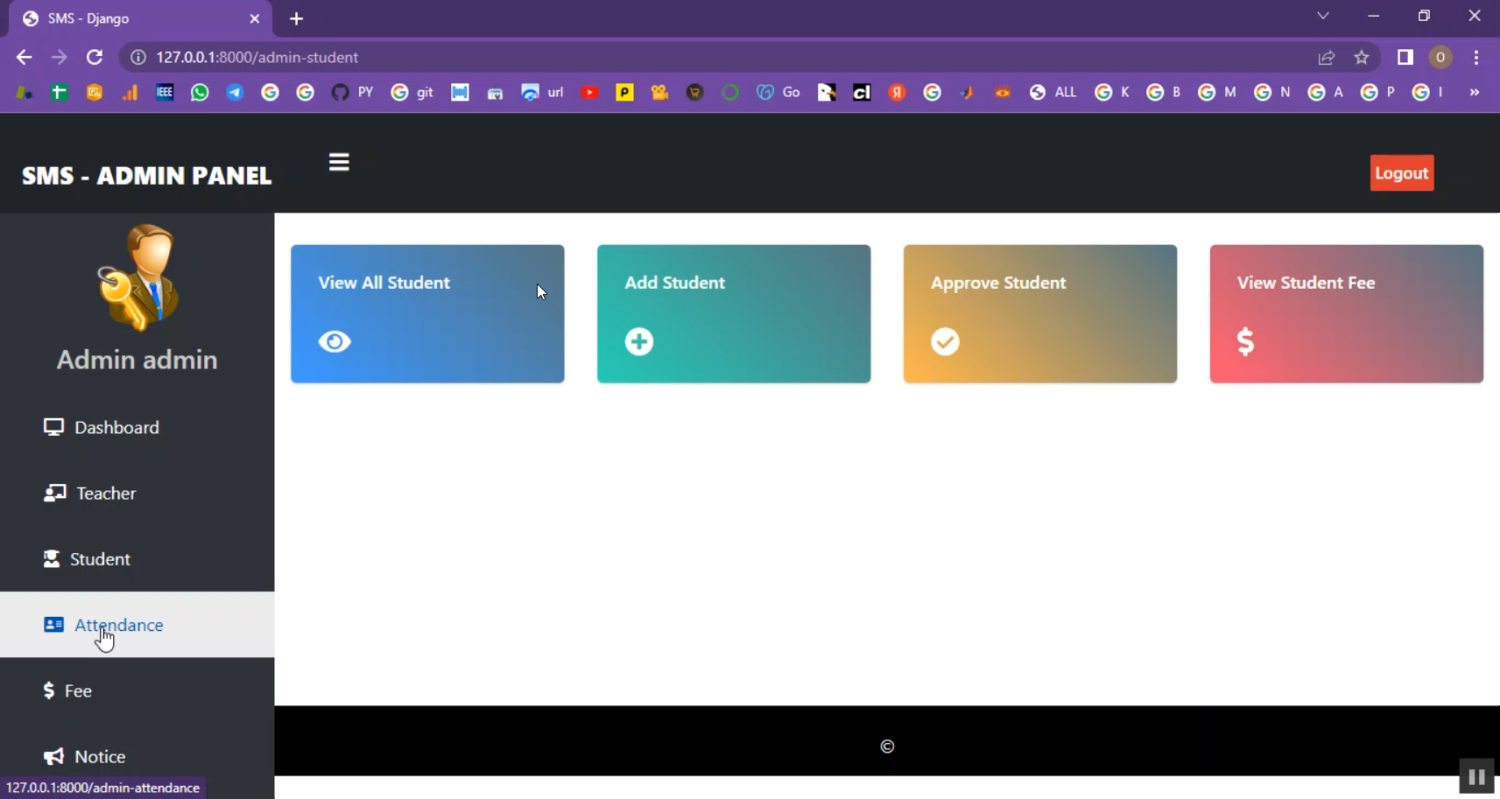Open the Chrome three-dot menu

(x=1476, y=58)
